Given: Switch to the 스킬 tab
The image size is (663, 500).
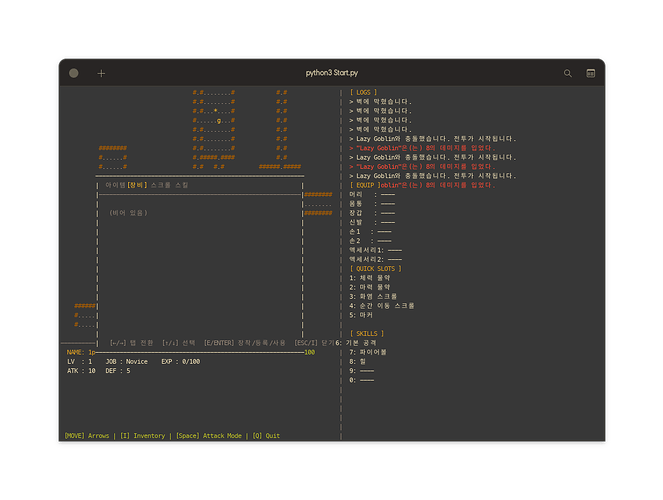Looking at the screenshot, I should [x=181, y=185].
